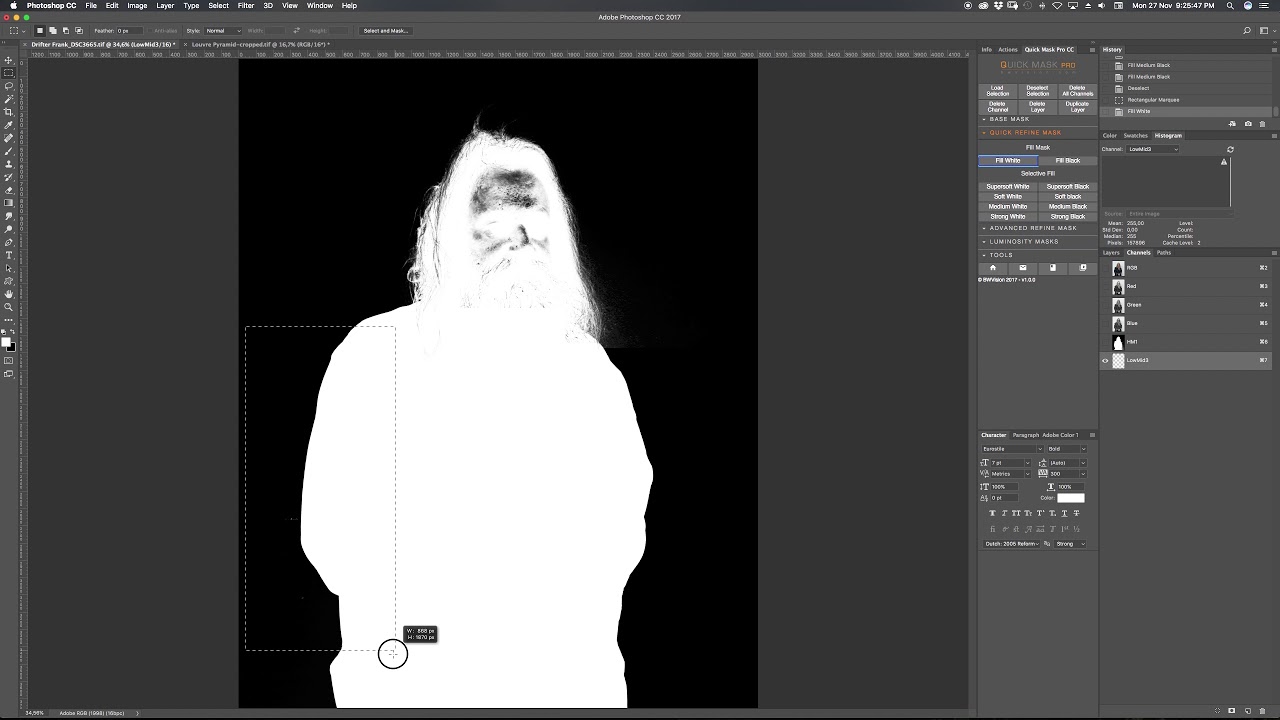Click the home icon in Quick Mask panel

[x=993, y=268]
